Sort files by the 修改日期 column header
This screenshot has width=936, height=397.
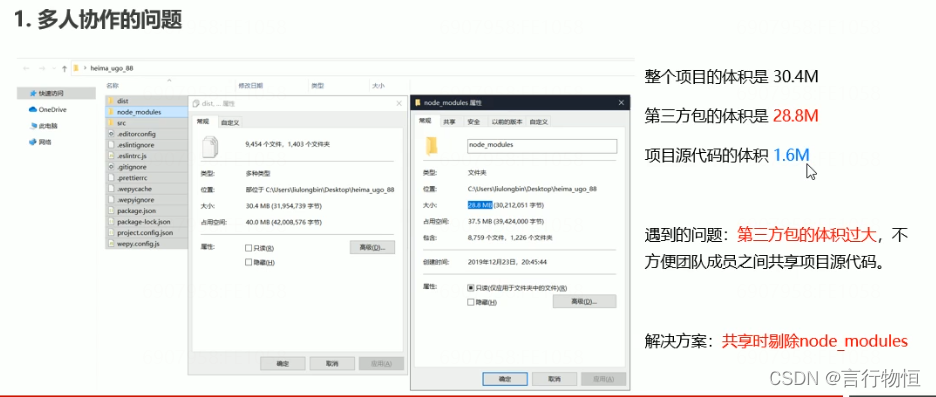[x=250, y=86]
